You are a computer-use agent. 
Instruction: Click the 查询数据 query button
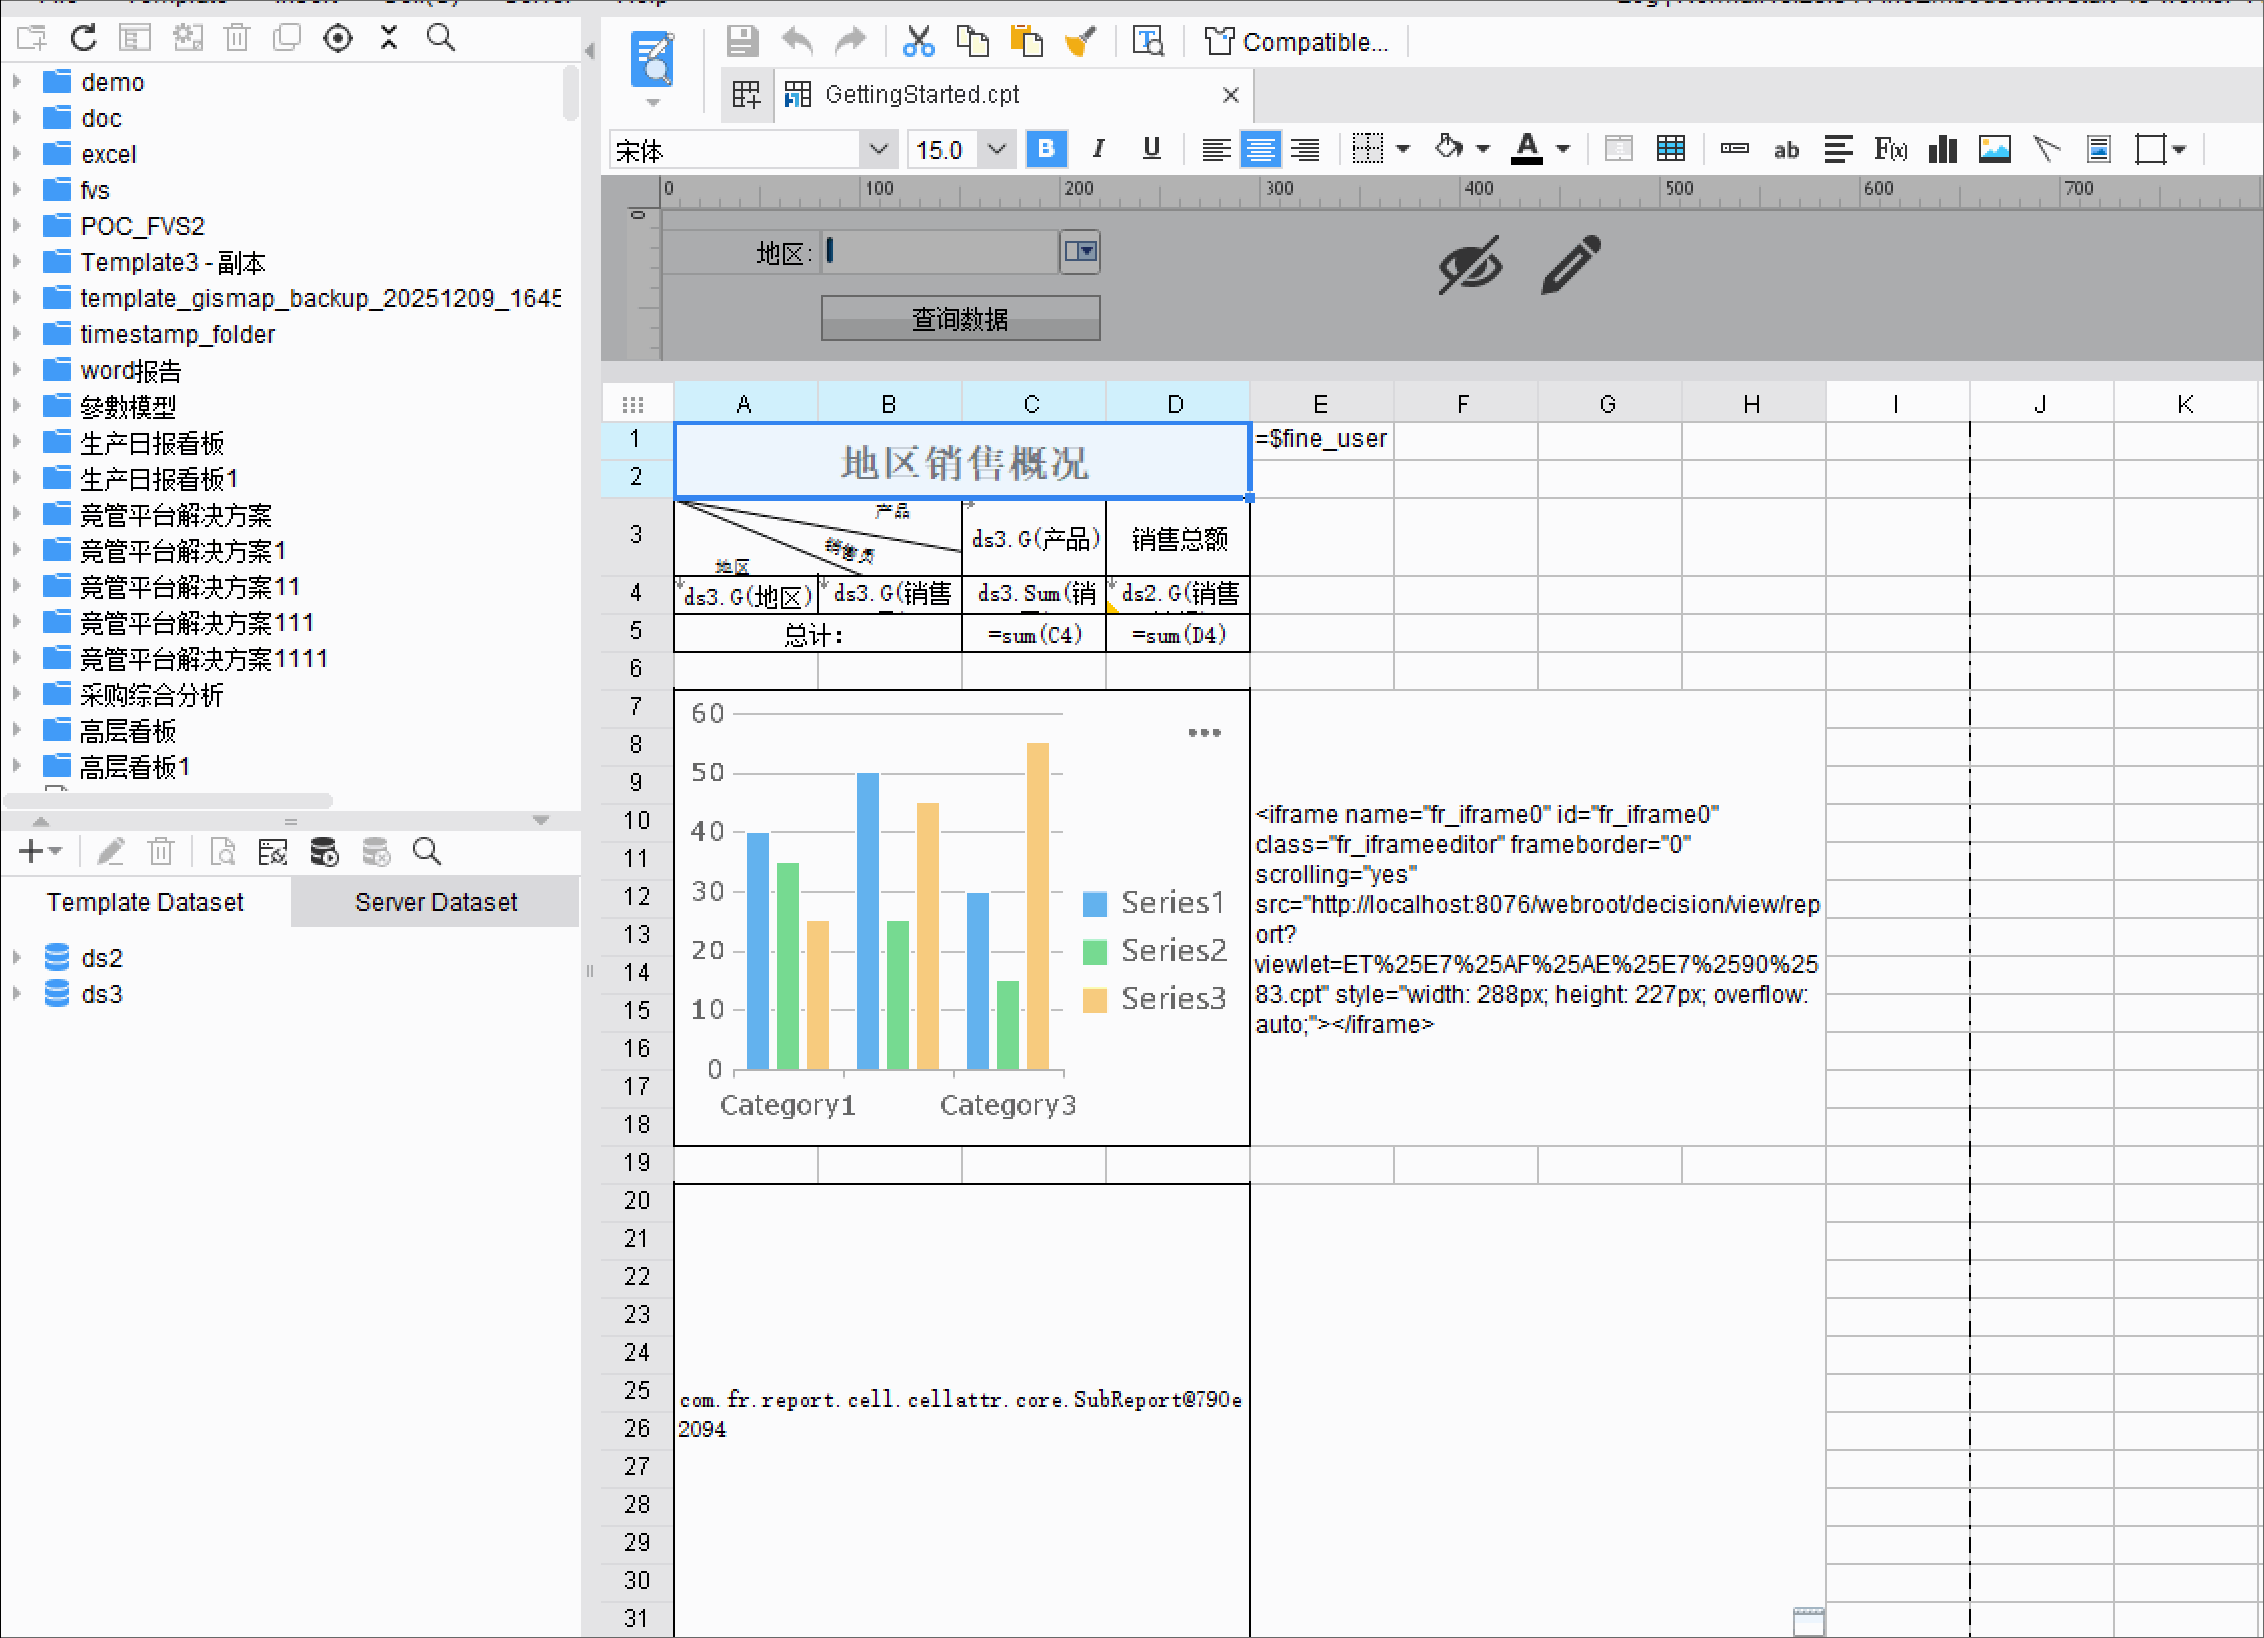960,319
